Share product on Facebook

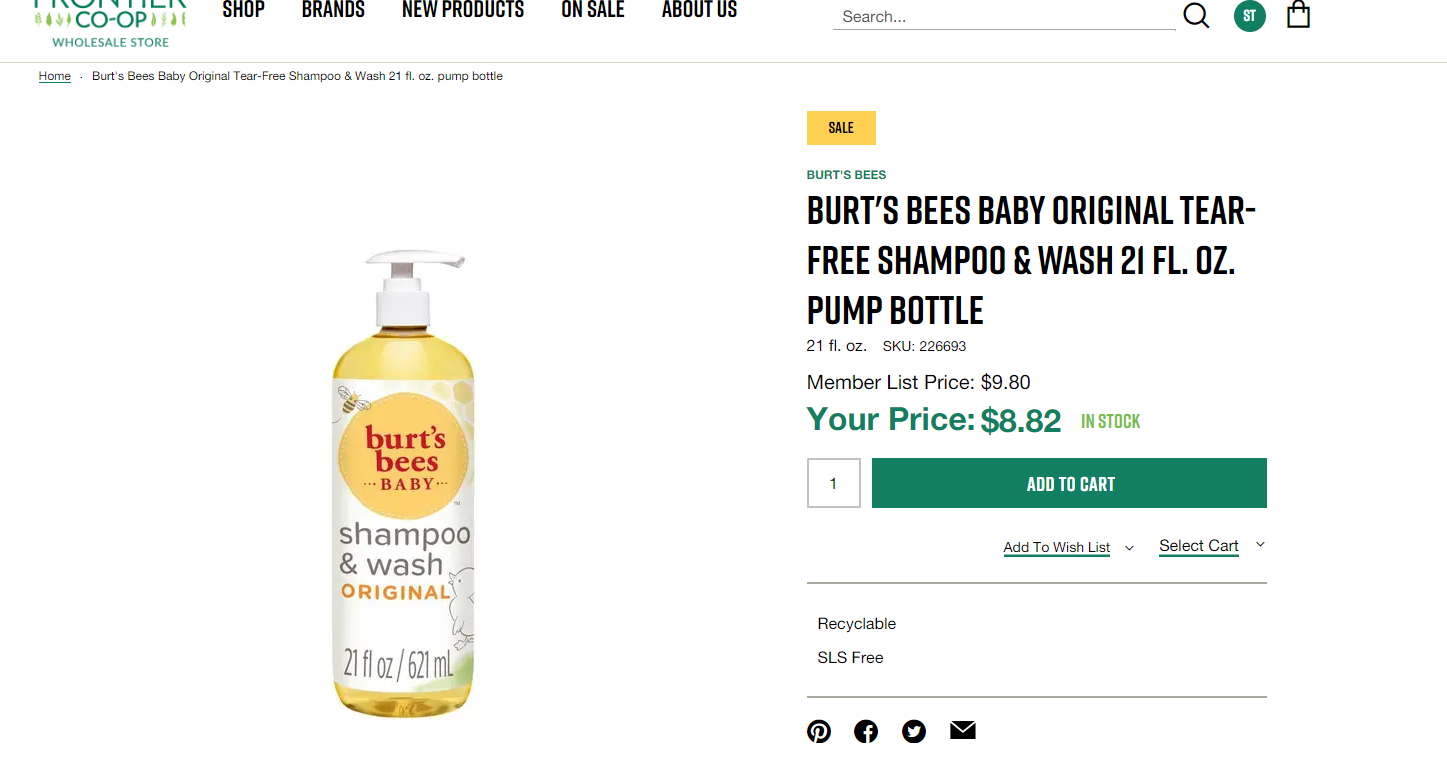click(866, 731)
